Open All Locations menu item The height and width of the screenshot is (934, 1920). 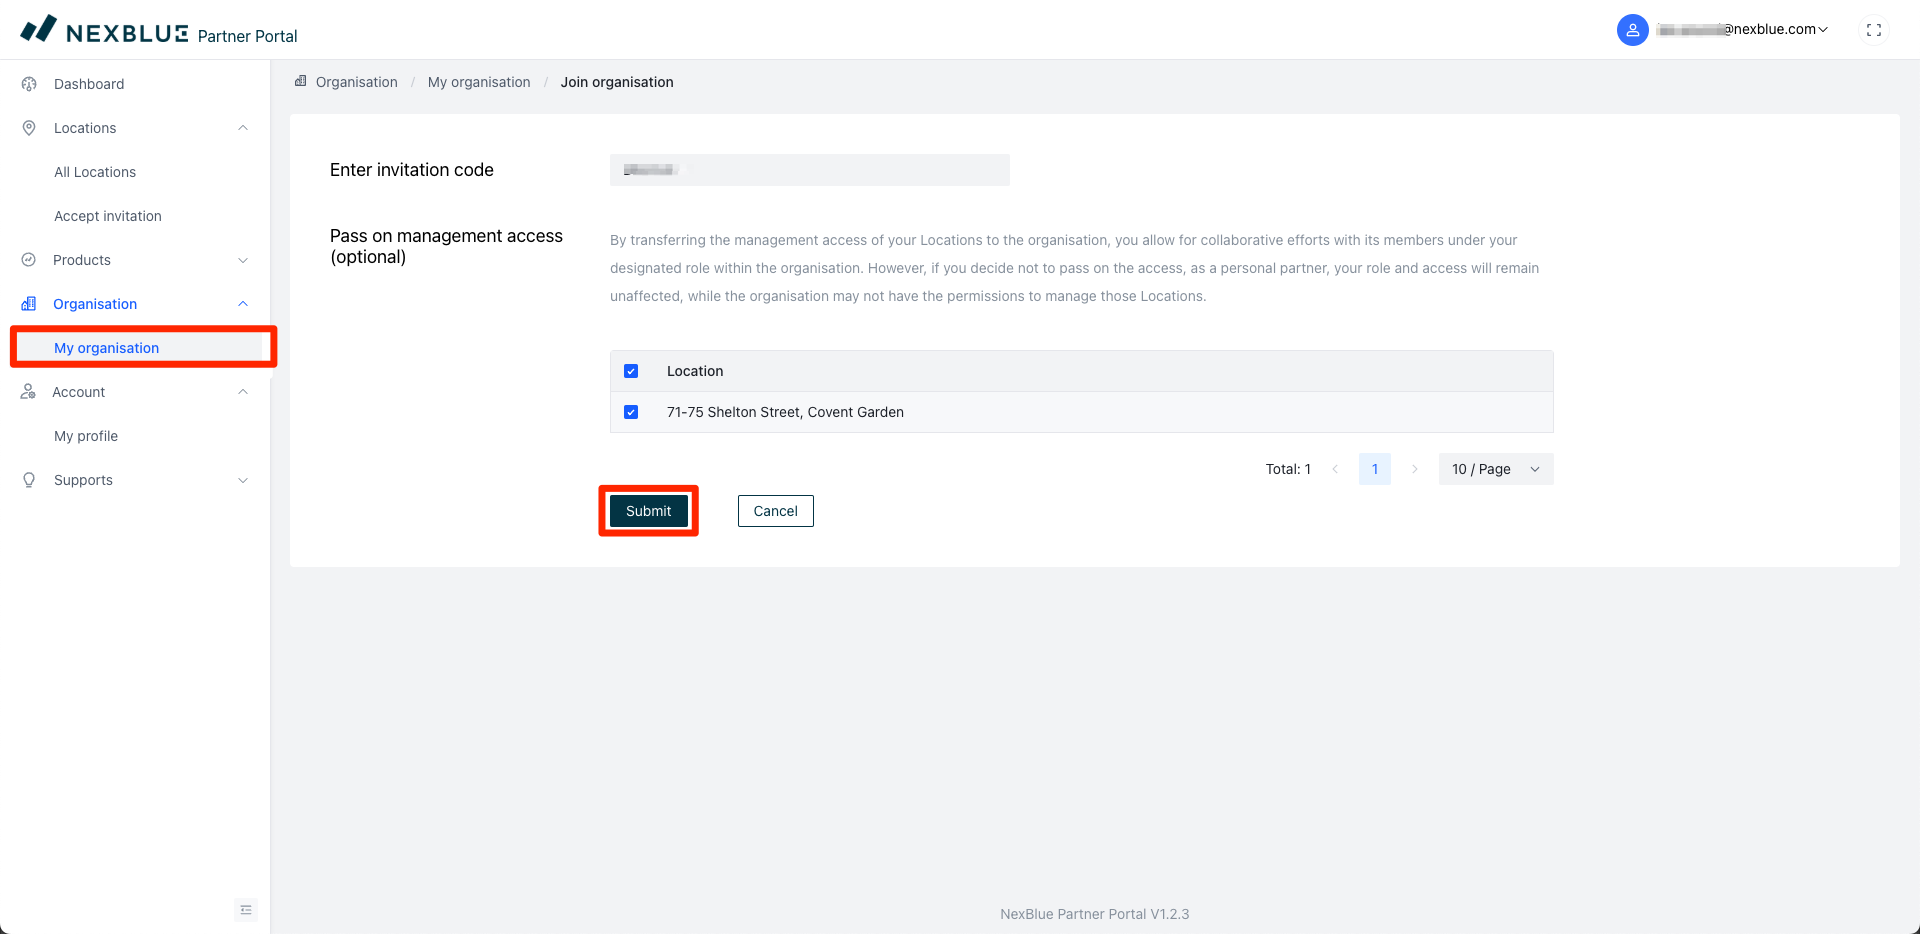point(95,172)
